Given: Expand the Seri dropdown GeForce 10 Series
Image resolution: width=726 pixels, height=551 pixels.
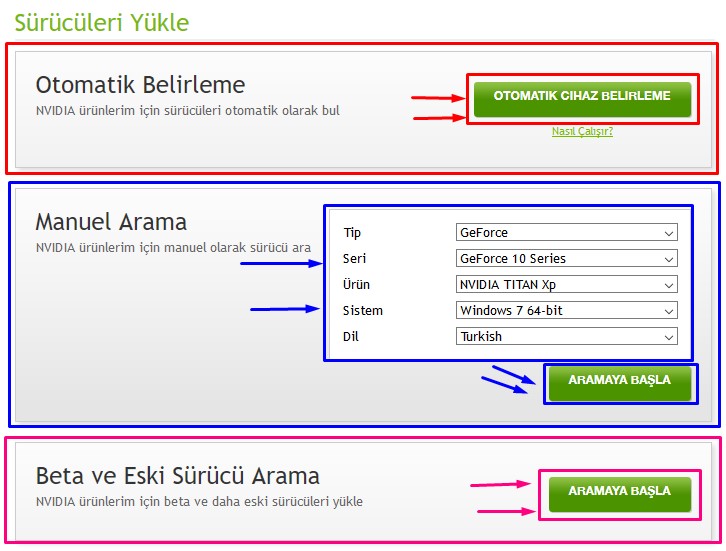Looking at the screenshot, I should point(567,258).
